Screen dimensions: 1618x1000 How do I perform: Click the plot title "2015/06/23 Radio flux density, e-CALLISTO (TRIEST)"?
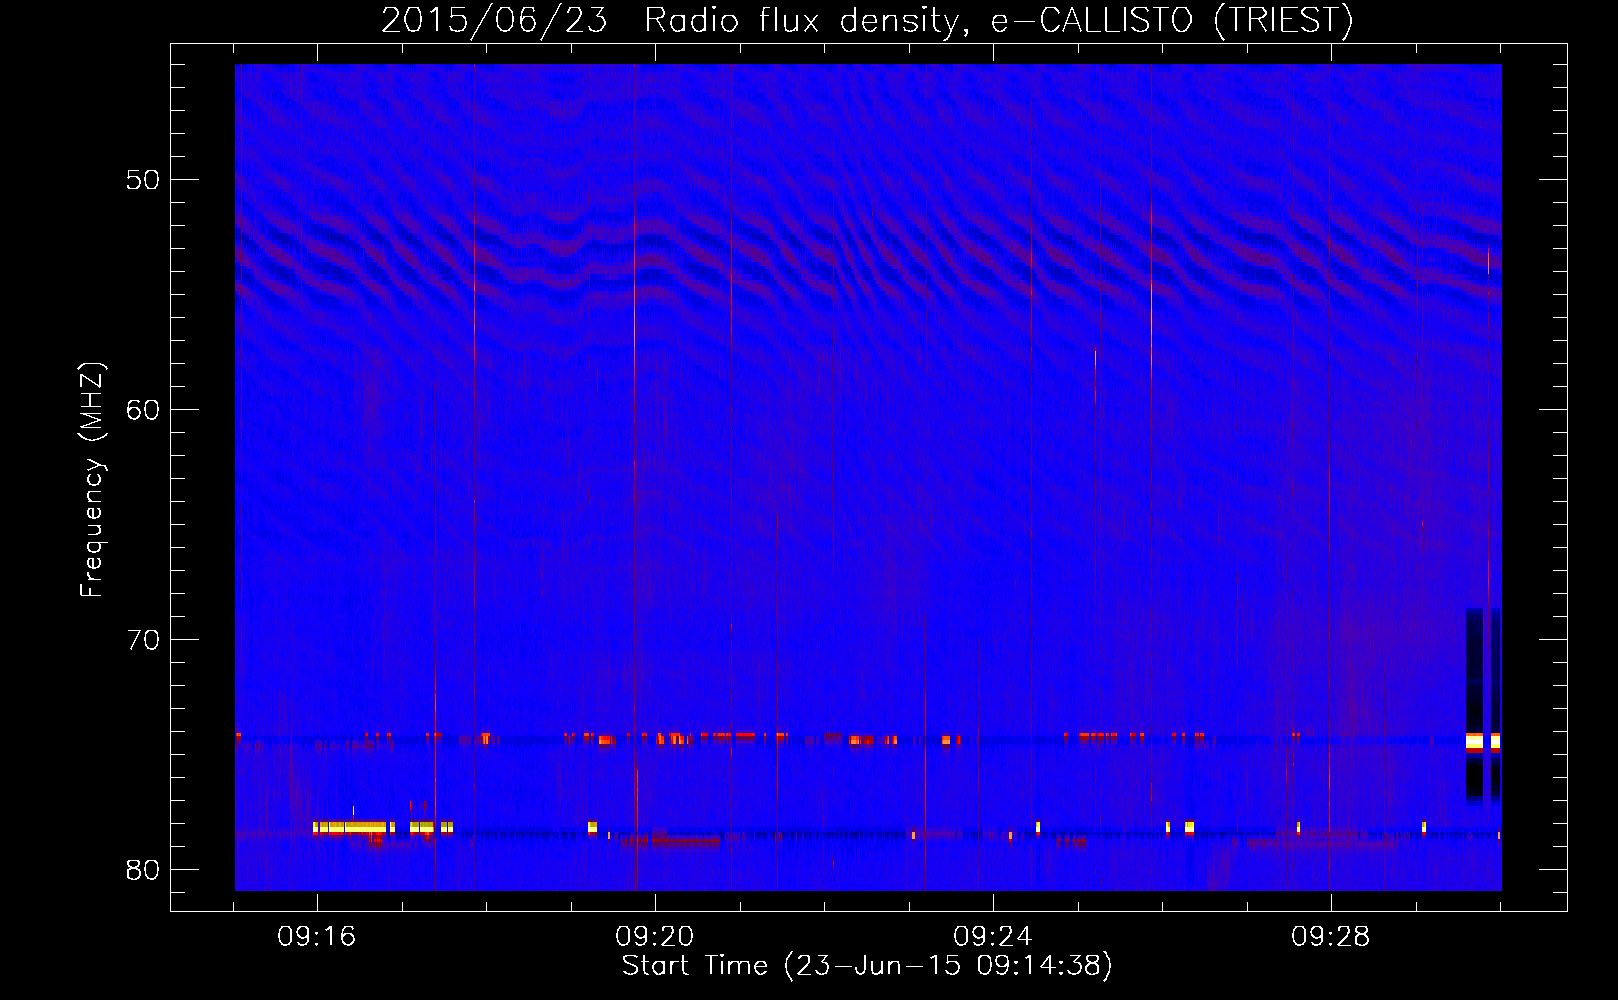point(867,20)
